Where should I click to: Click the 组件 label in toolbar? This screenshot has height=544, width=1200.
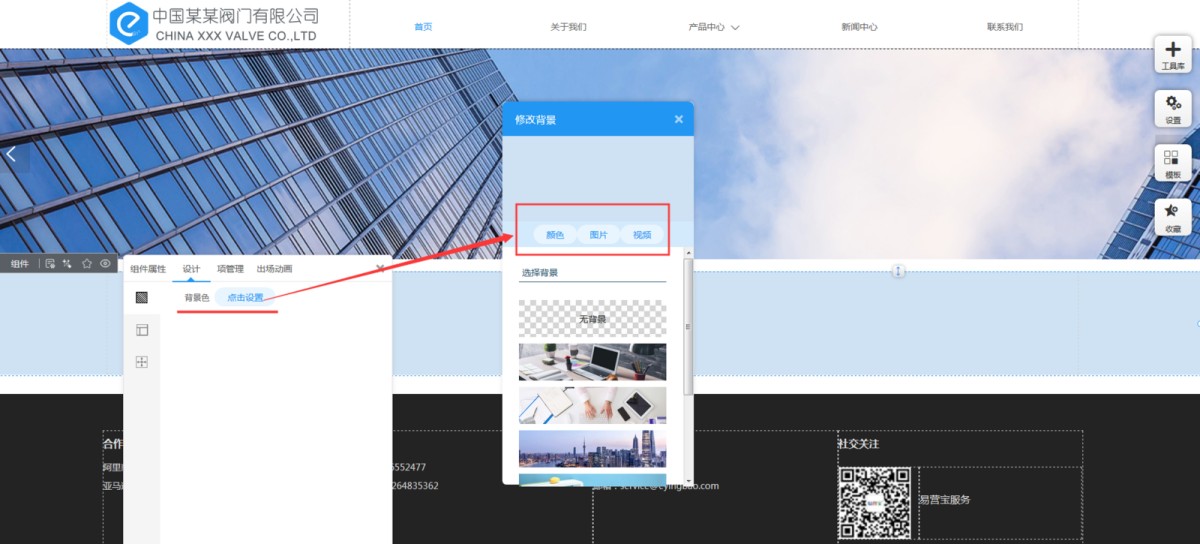point(20,264)
